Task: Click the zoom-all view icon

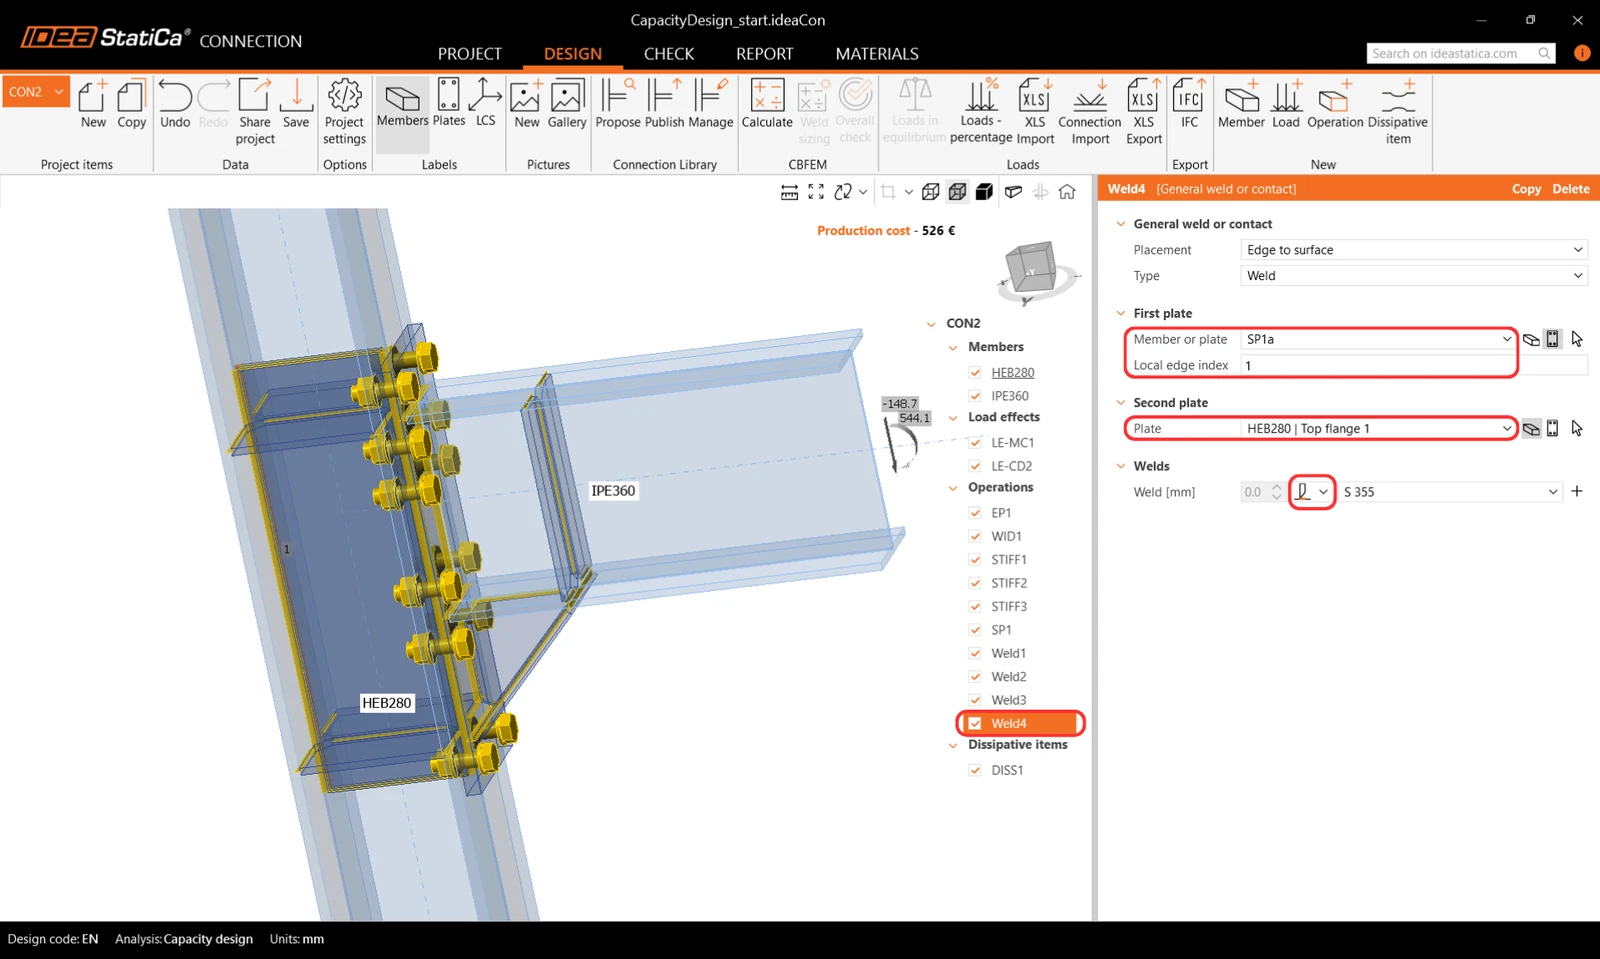Action: [x=816, y=192]
